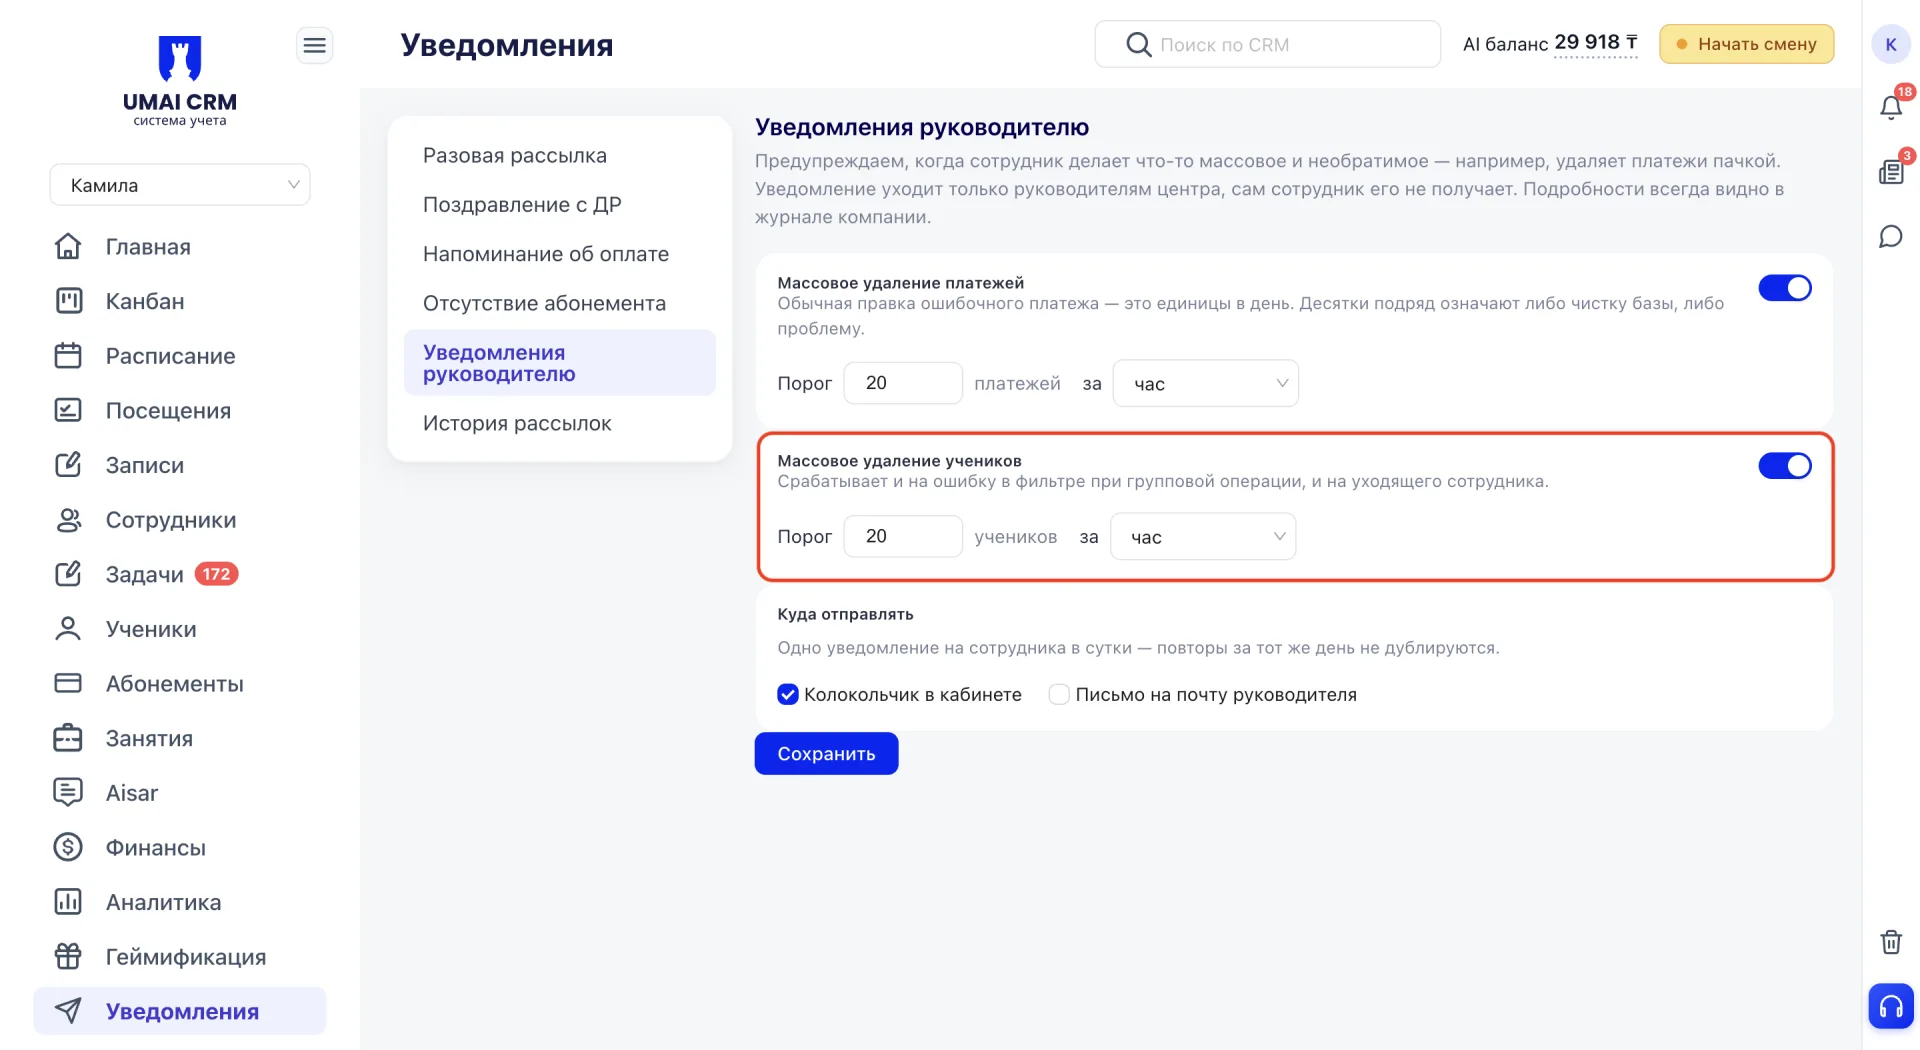Select История рассылок menu item
The height and width of the screenshot is (1050, 1920).
[x=517, y=423]
